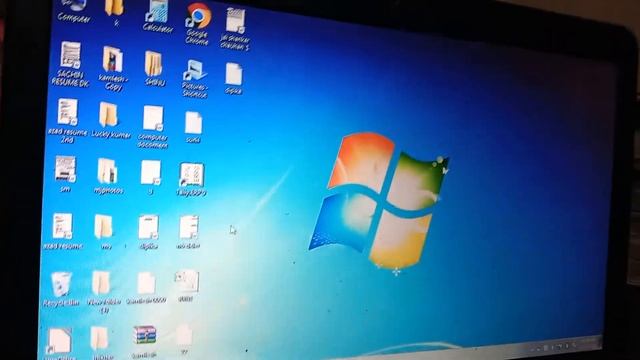Open the 'Pictures - Shortcut' icon

click(x=194, y=78)
